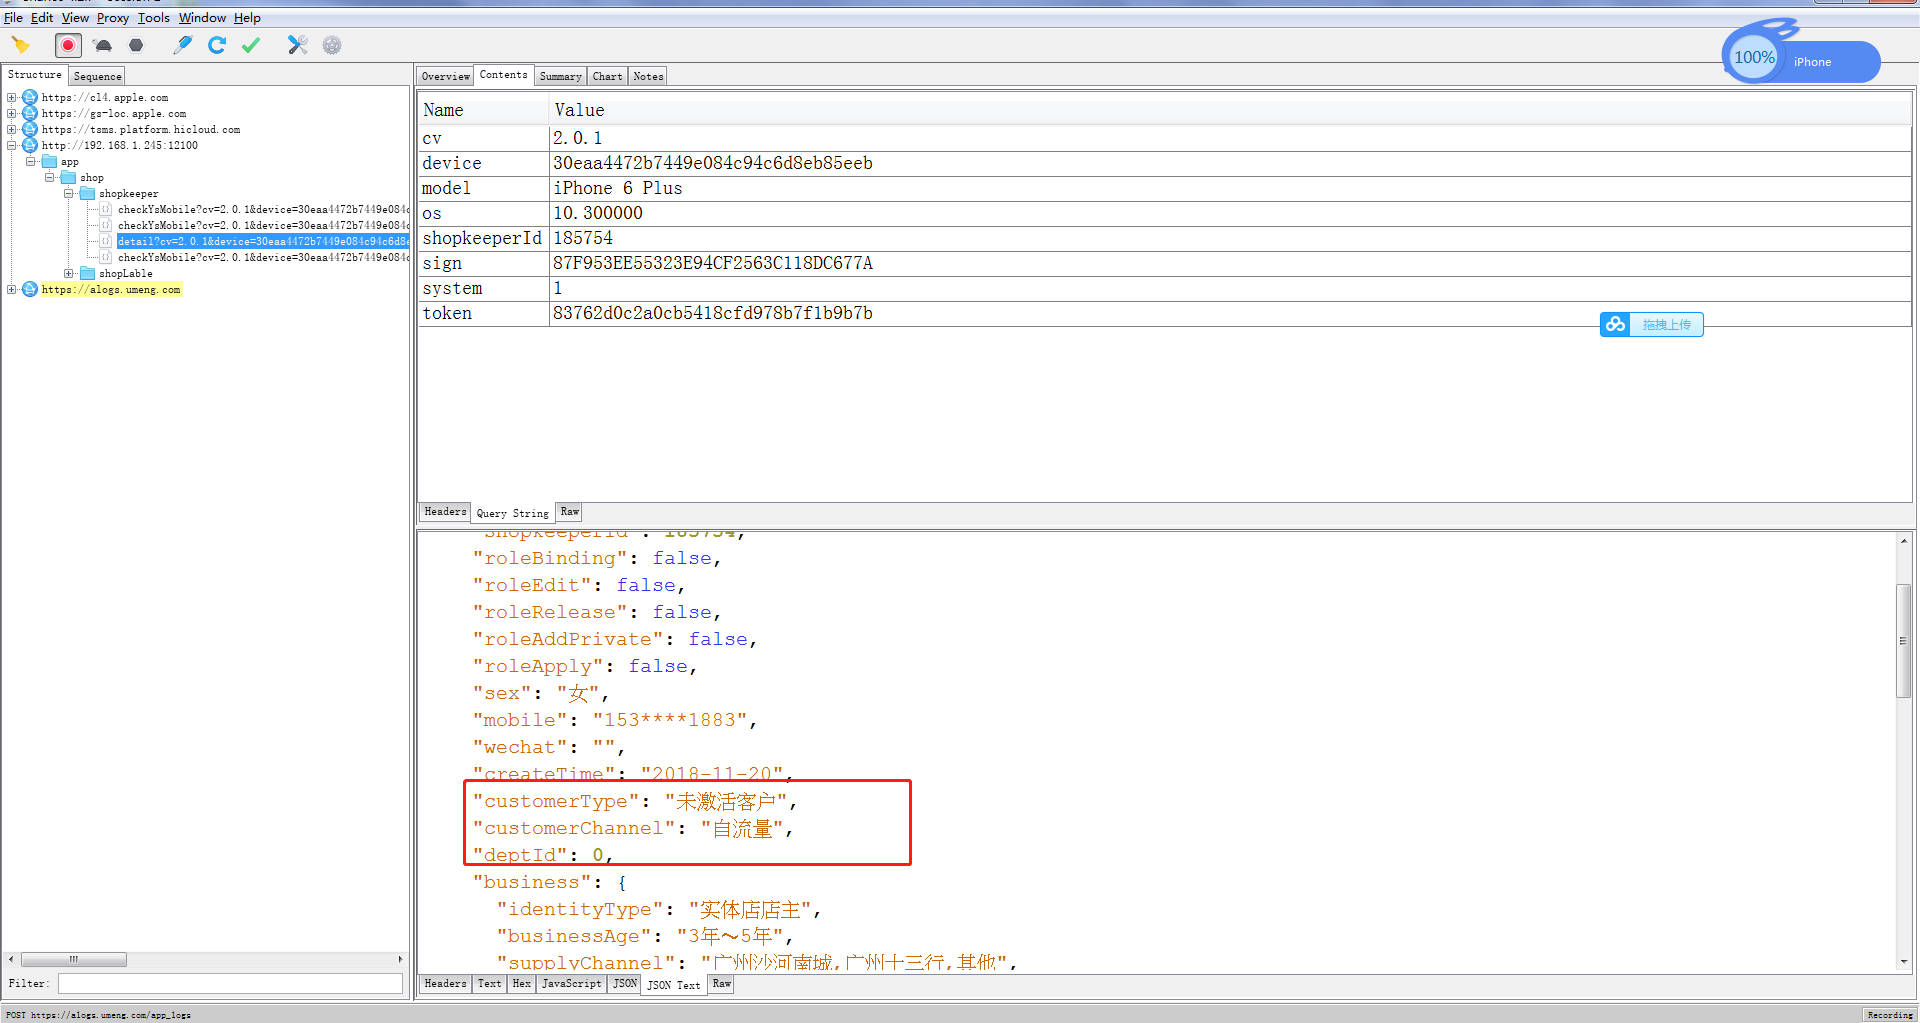
Task: Select the response Text tab
Action: 489,984
